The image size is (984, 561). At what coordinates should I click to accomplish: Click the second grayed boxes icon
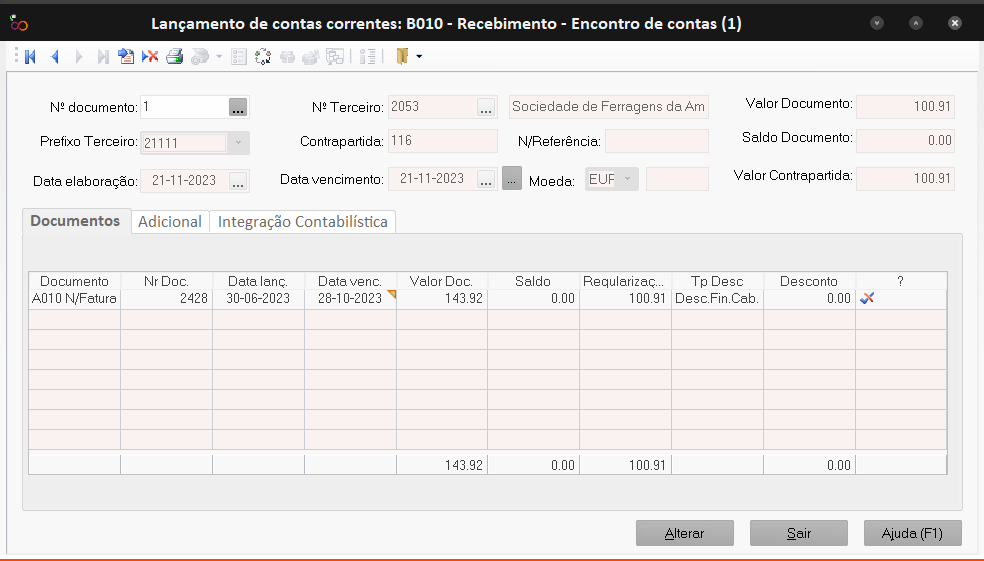pyautogui.click(x=311, y=57)
